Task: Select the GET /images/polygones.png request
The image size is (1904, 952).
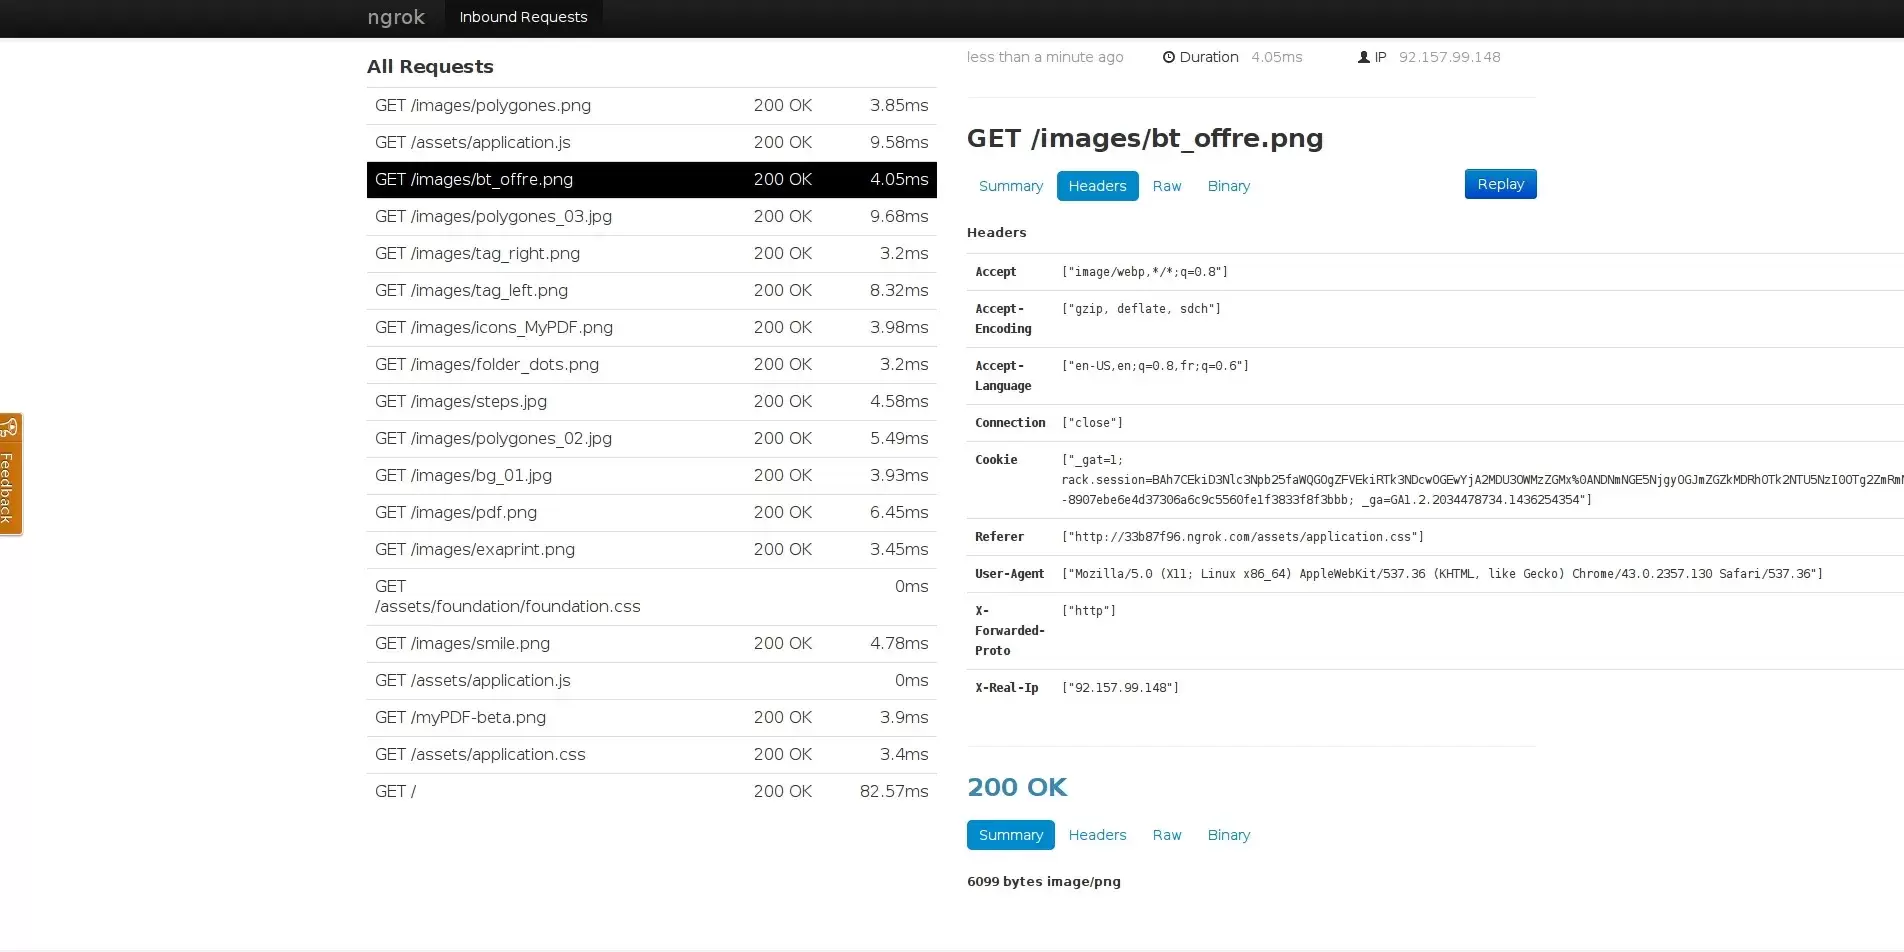Action: pyautogui.click(x=650, y=105)
